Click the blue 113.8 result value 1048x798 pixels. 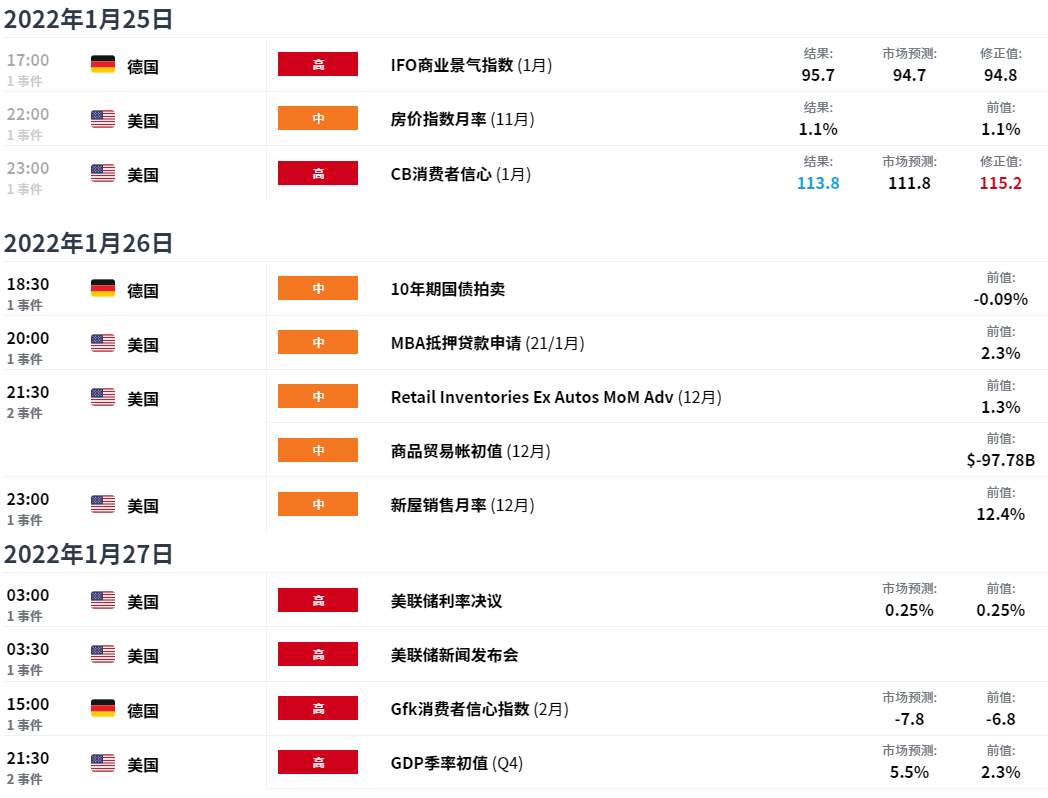coord(818,183)
